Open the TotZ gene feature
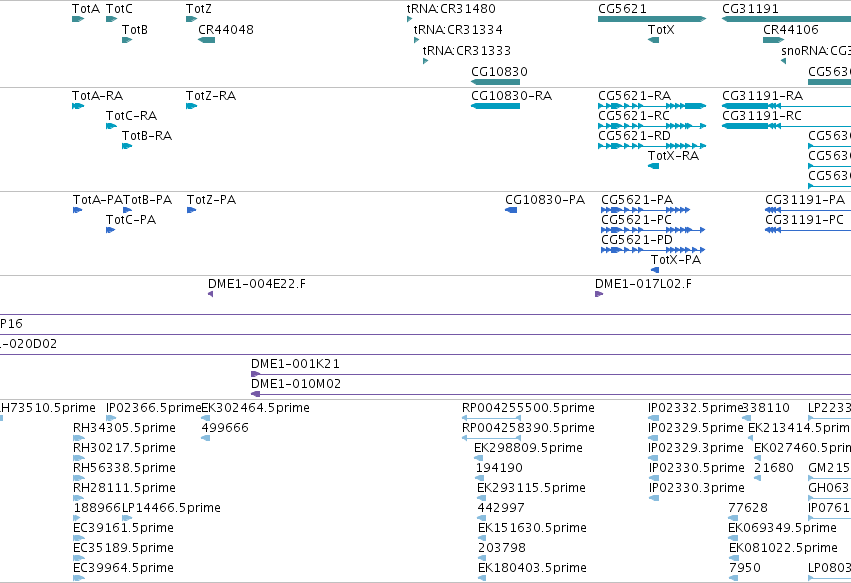Viewport: 851px width, 583px height. [x=191, y=19]
